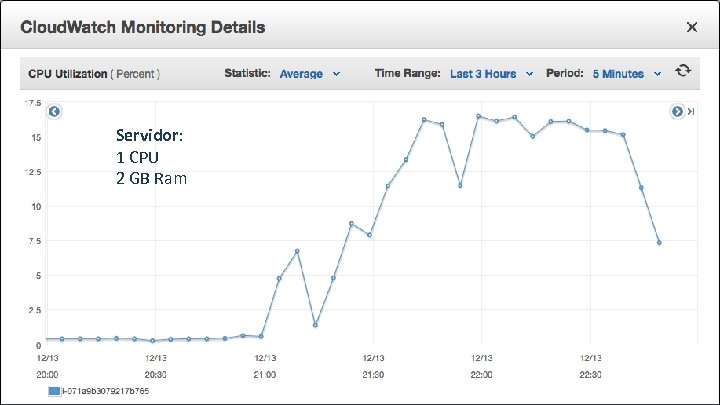This screenshot has width=720, height=405.
Task: Click the last data point near 7.5
Action: 659,242
